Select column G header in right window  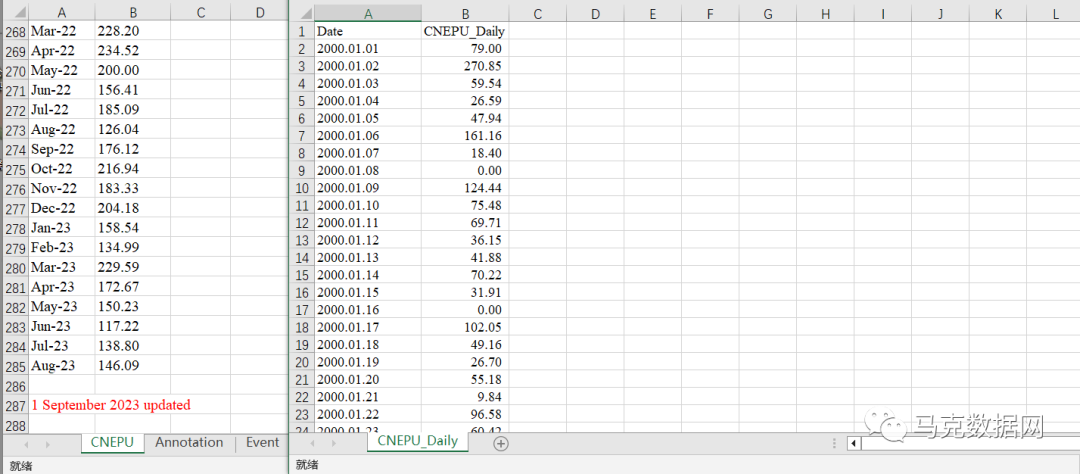[768, 13]
